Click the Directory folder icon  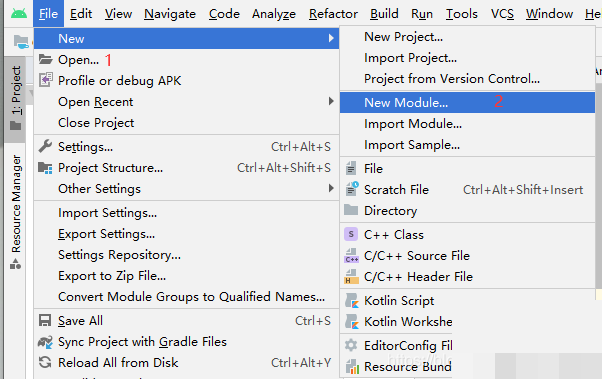pyautogui.click(x=351, y=210)
